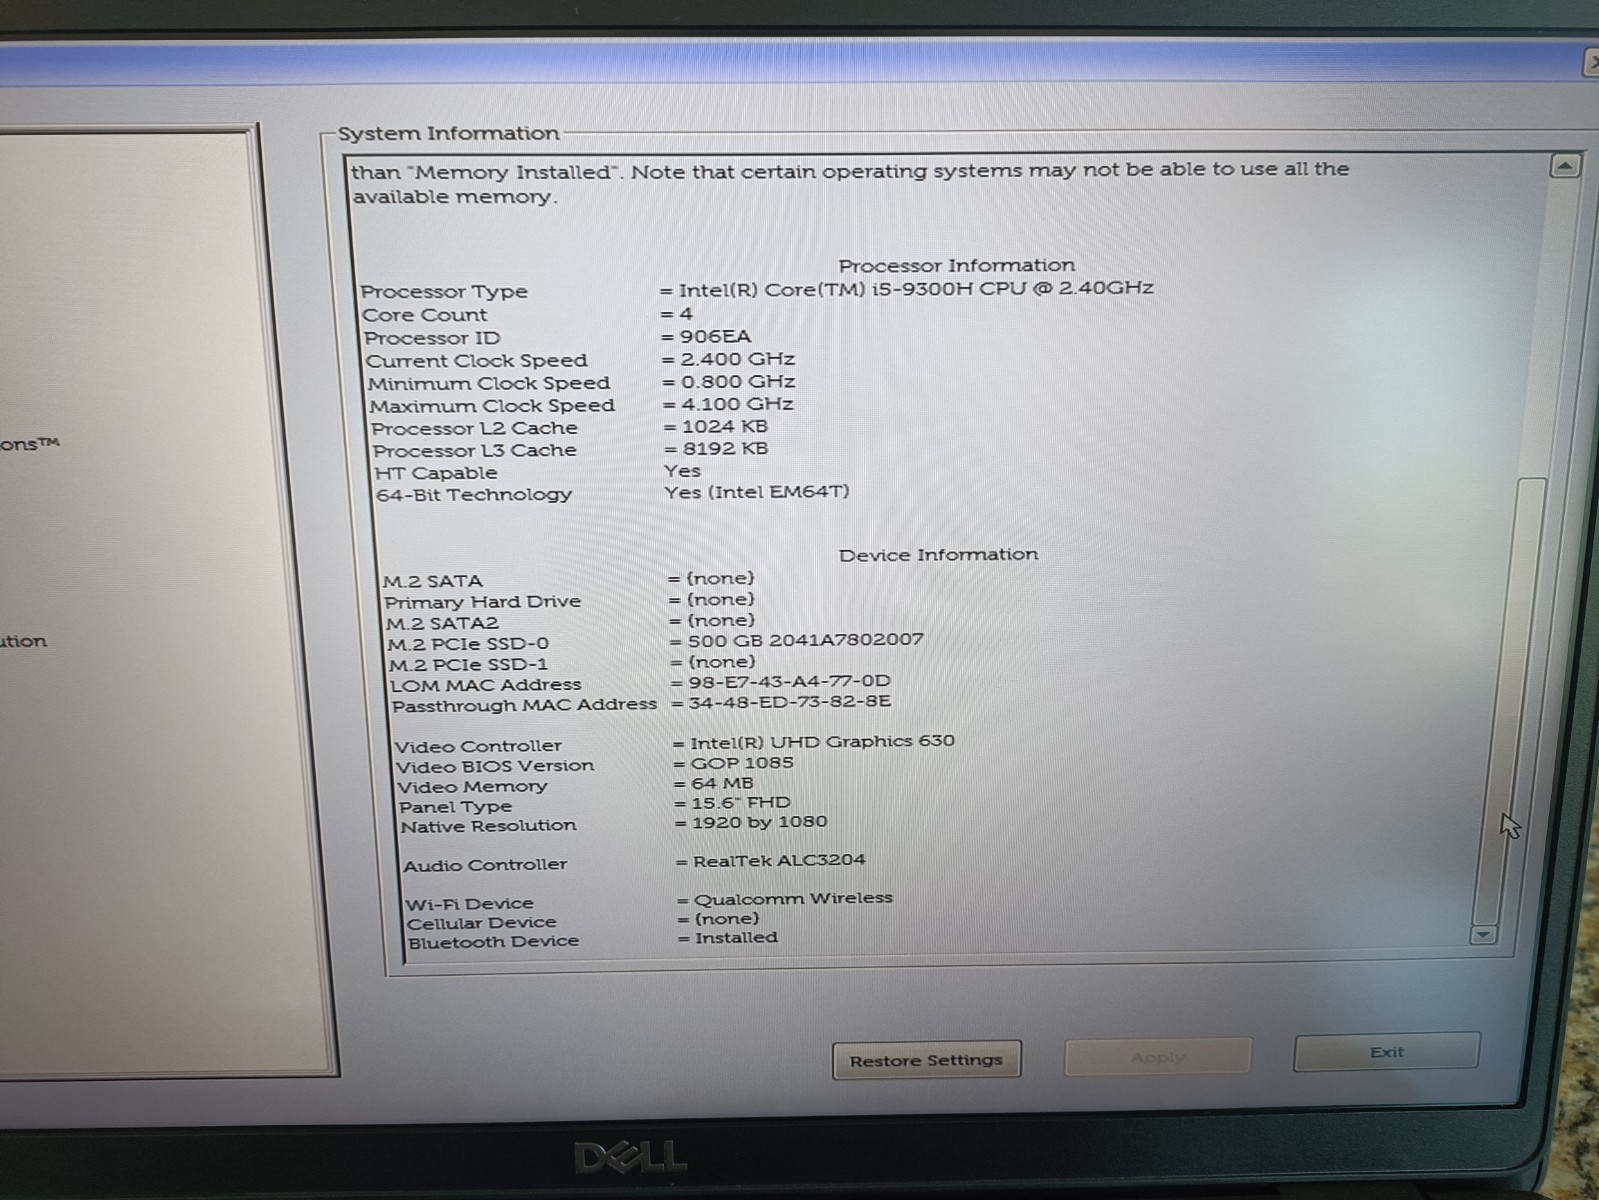The width and height of the screenshot is (1599, 1200).
Task: Click Native Resolution value 1920 by 1080
Action: click(x=760, y=822)
